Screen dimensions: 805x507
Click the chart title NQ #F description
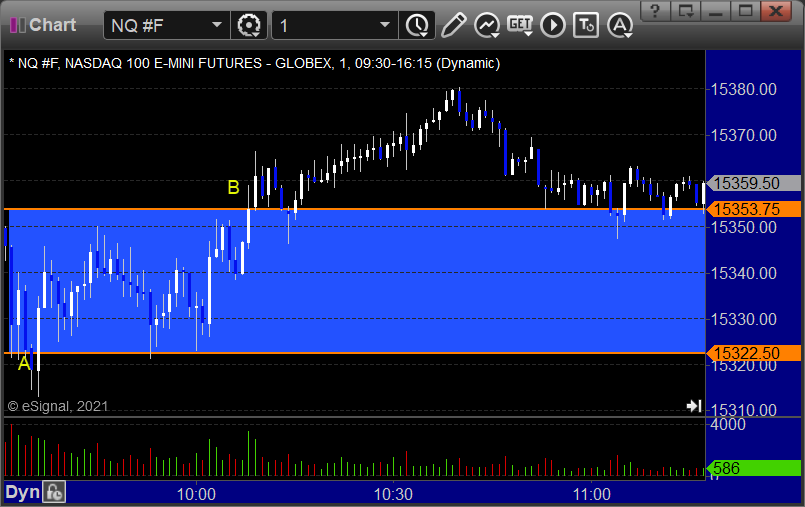coord(255,63)
